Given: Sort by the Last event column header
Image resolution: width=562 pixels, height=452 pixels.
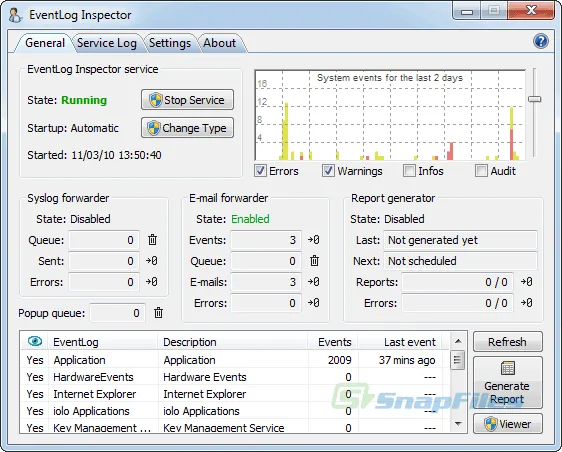Looking at the screenshot, I should [x=400, y=342].
